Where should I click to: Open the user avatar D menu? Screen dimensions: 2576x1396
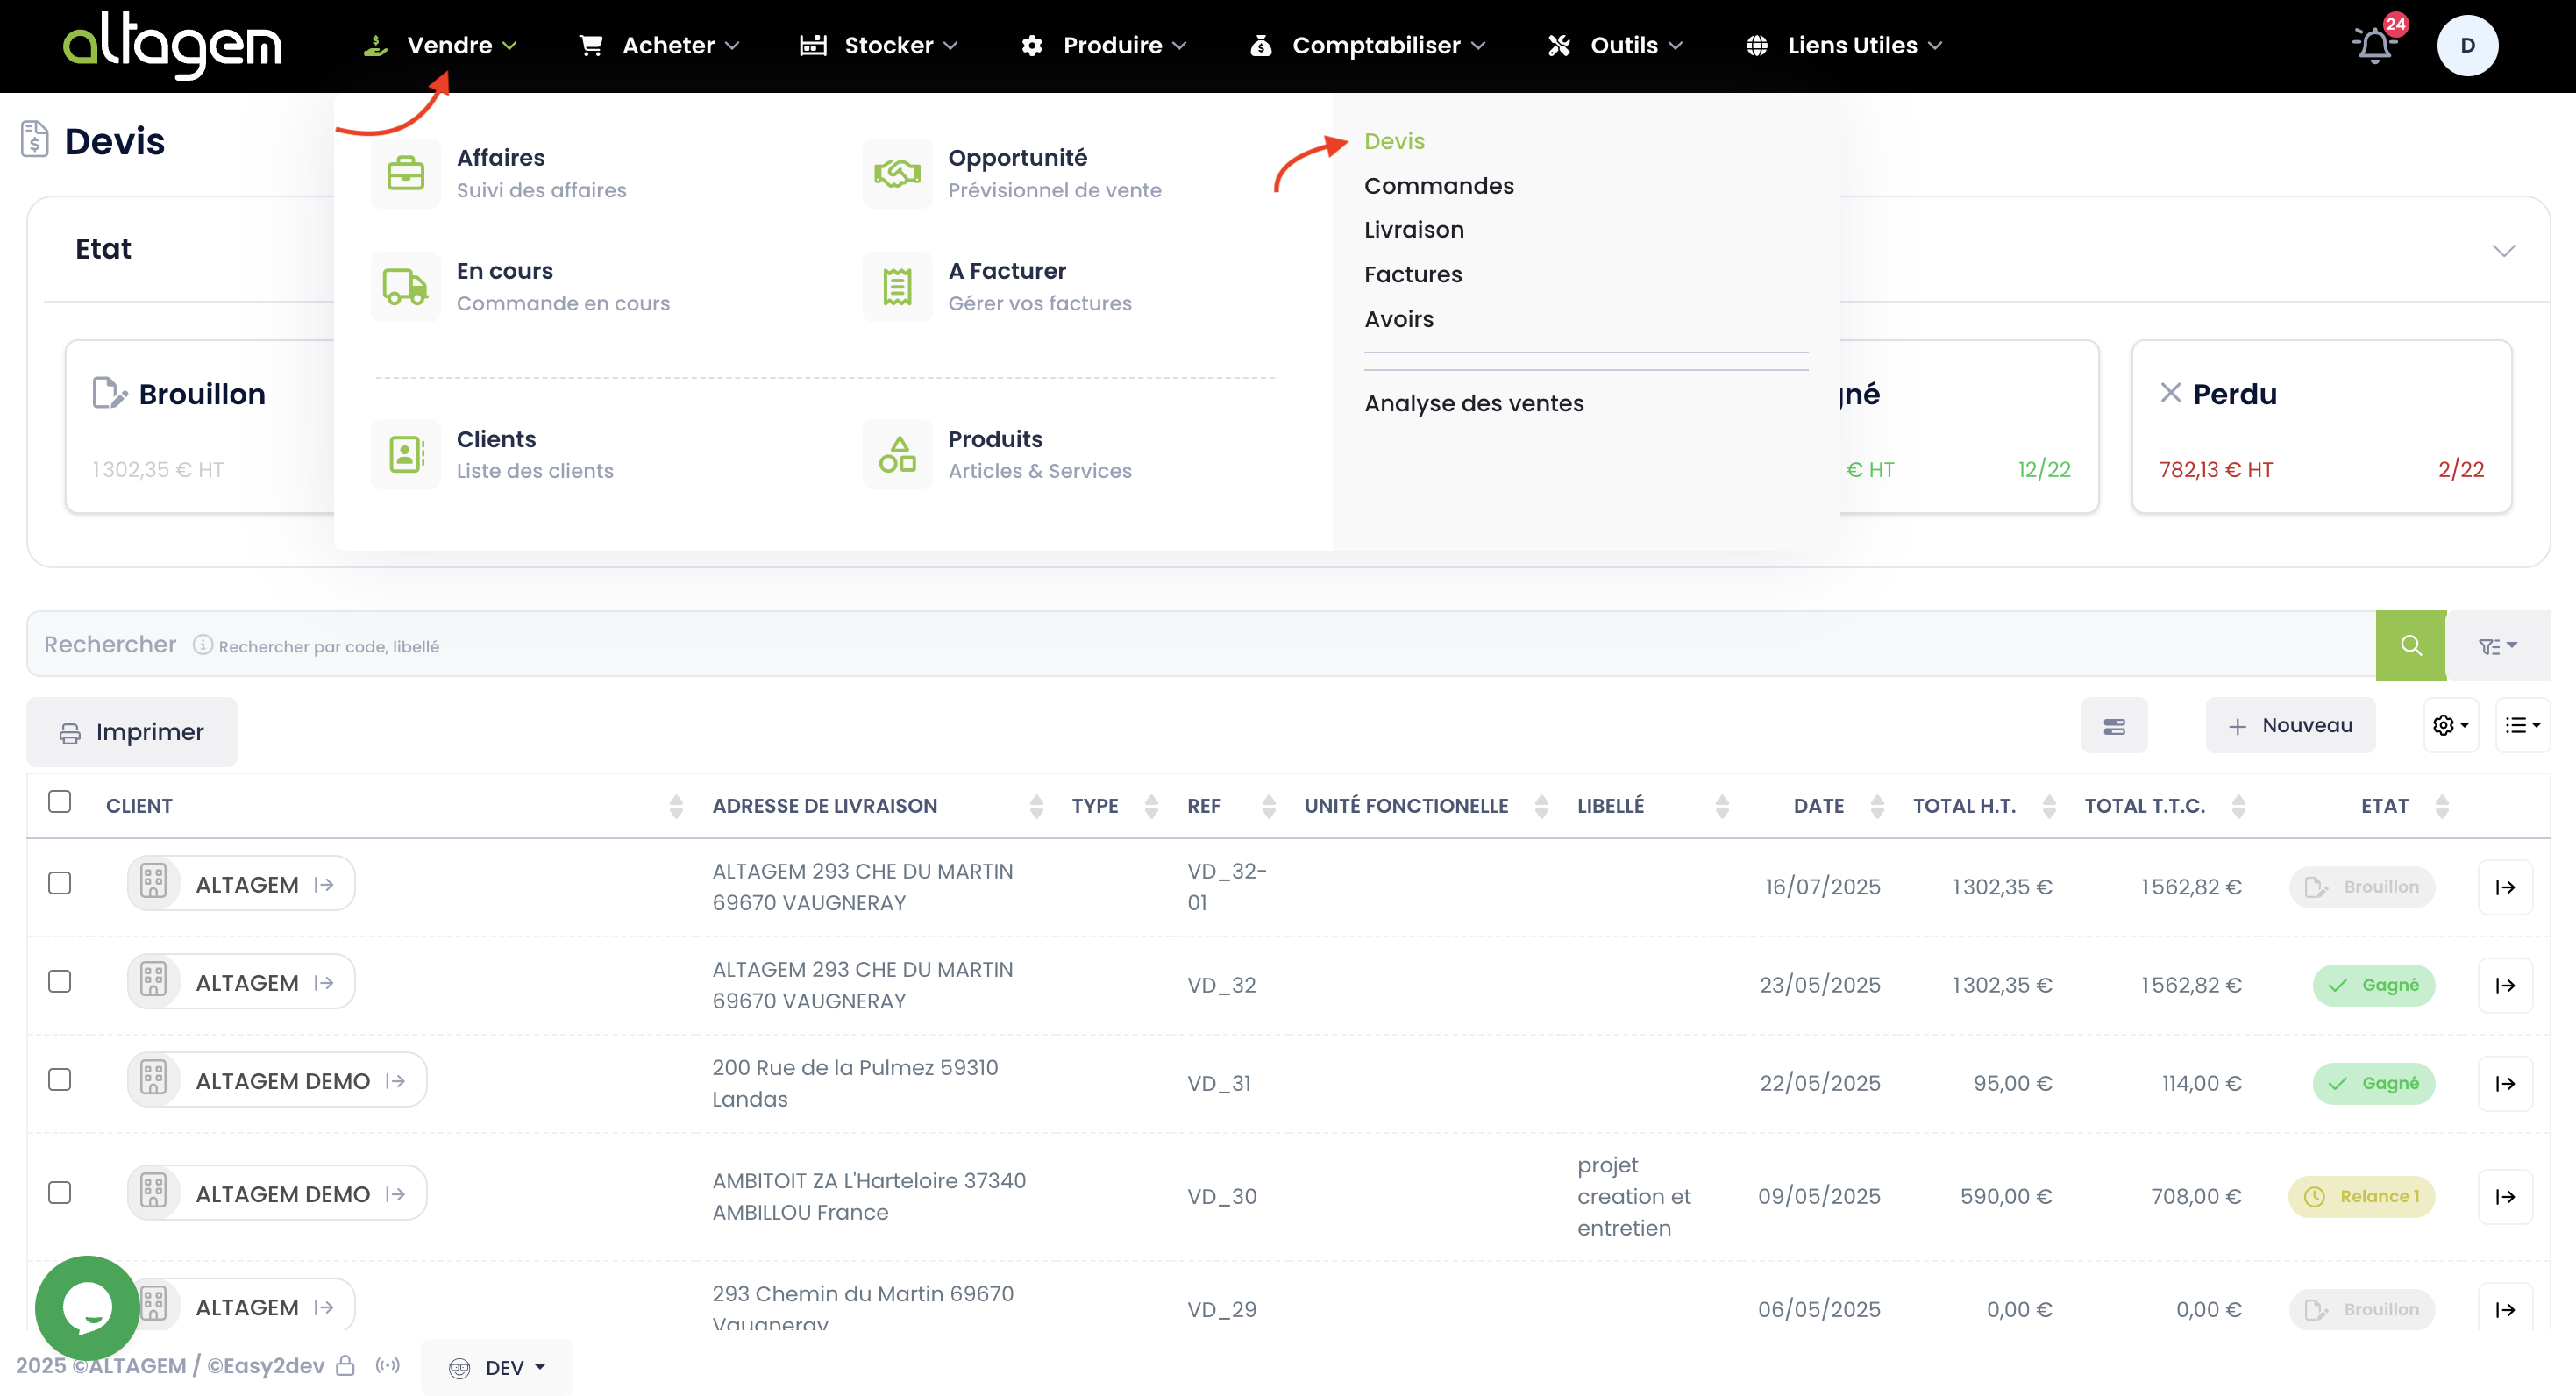[x=2467, y=45]
